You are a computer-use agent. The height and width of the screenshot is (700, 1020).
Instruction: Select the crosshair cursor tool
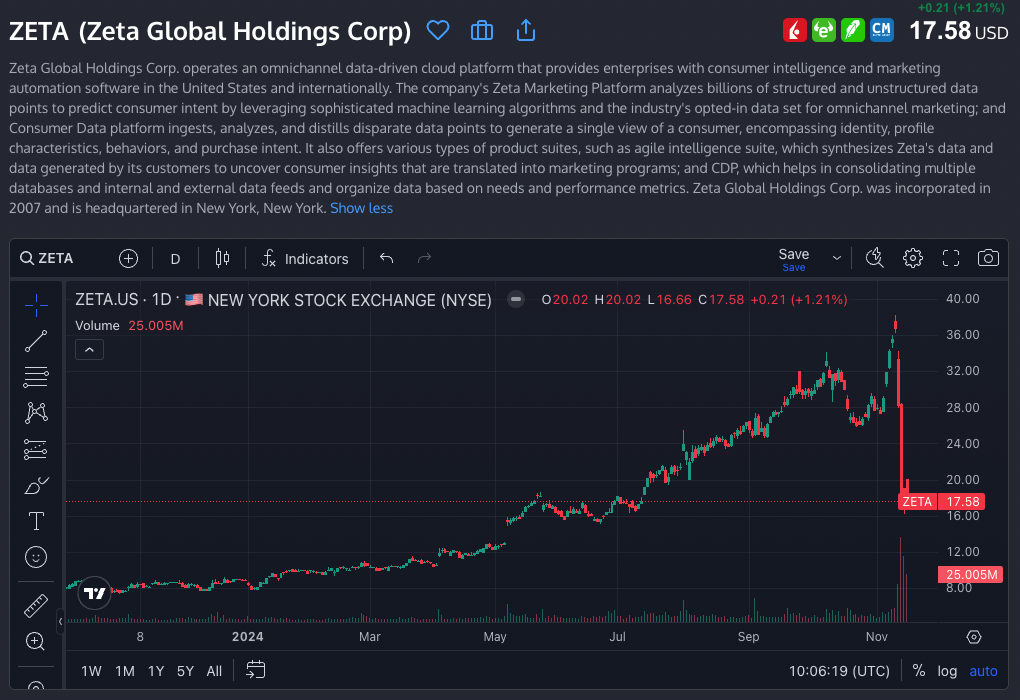(36, 304)
